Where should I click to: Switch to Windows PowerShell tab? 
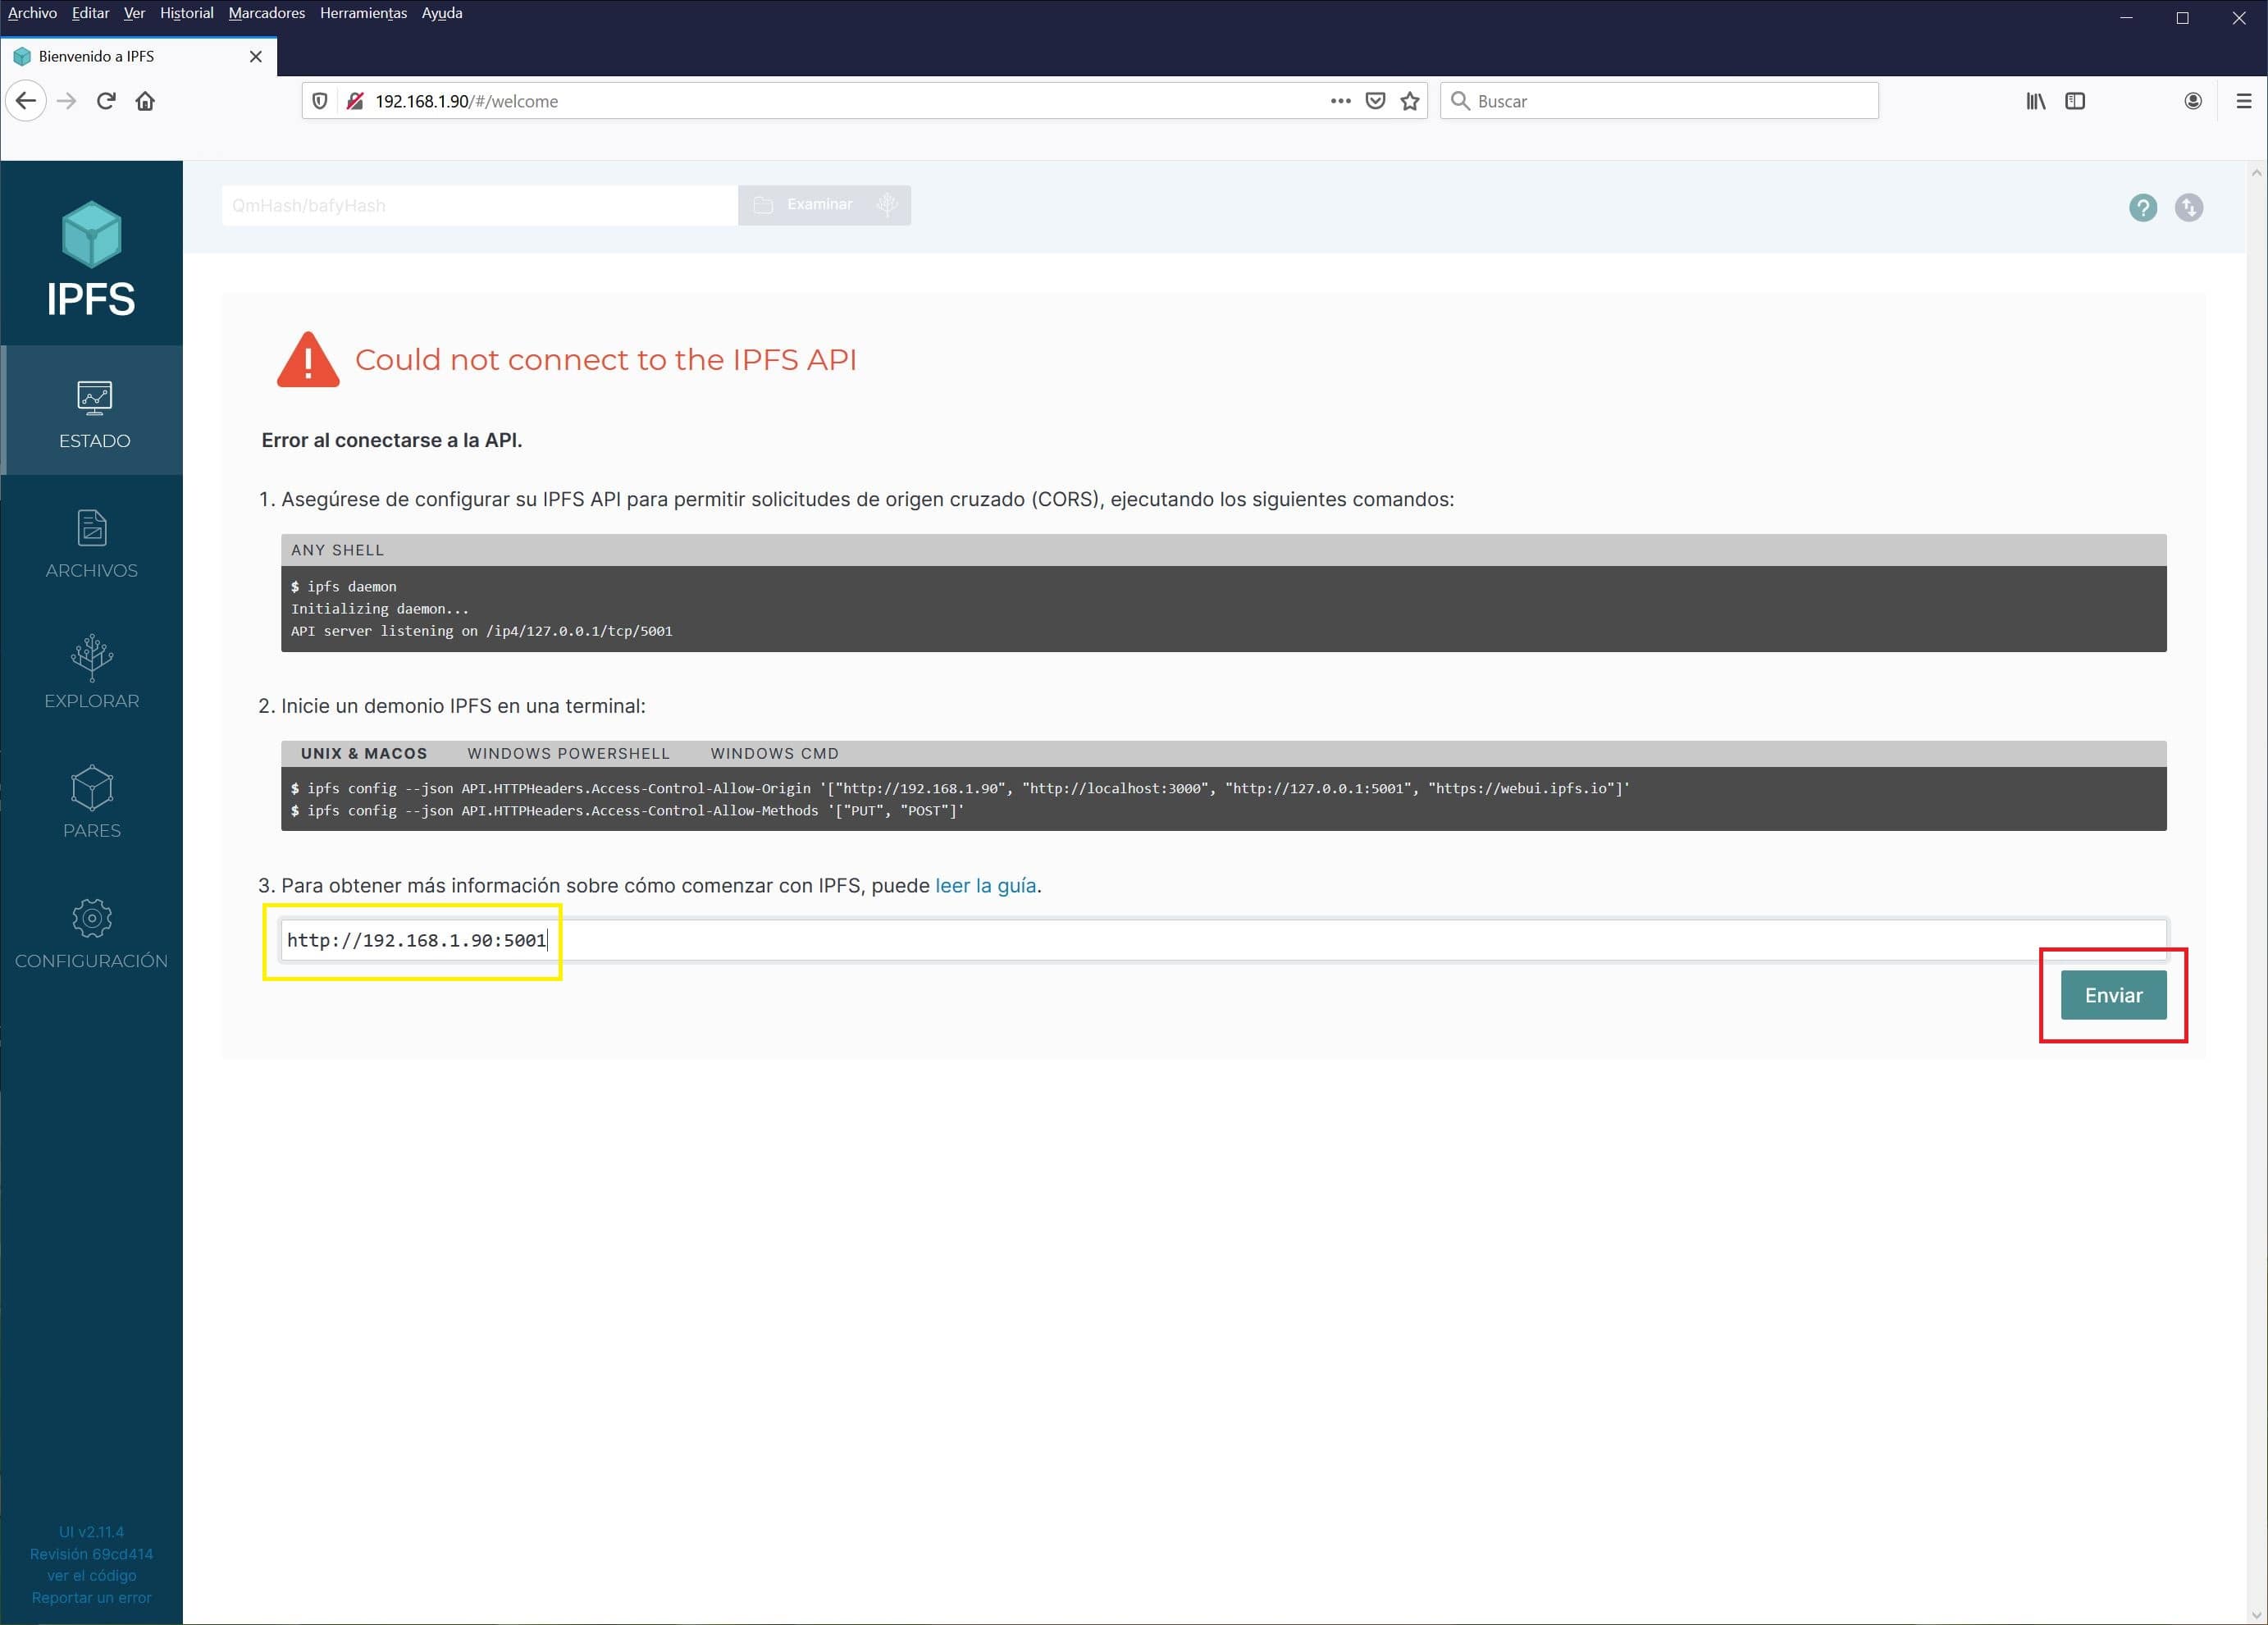[568, 753]
